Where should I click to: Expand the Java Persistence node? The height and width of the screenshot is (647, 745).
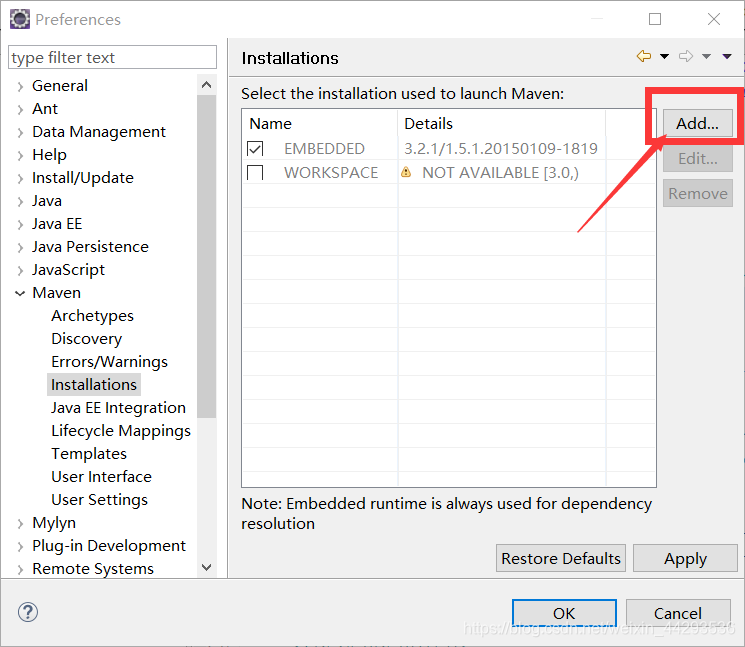20,247
